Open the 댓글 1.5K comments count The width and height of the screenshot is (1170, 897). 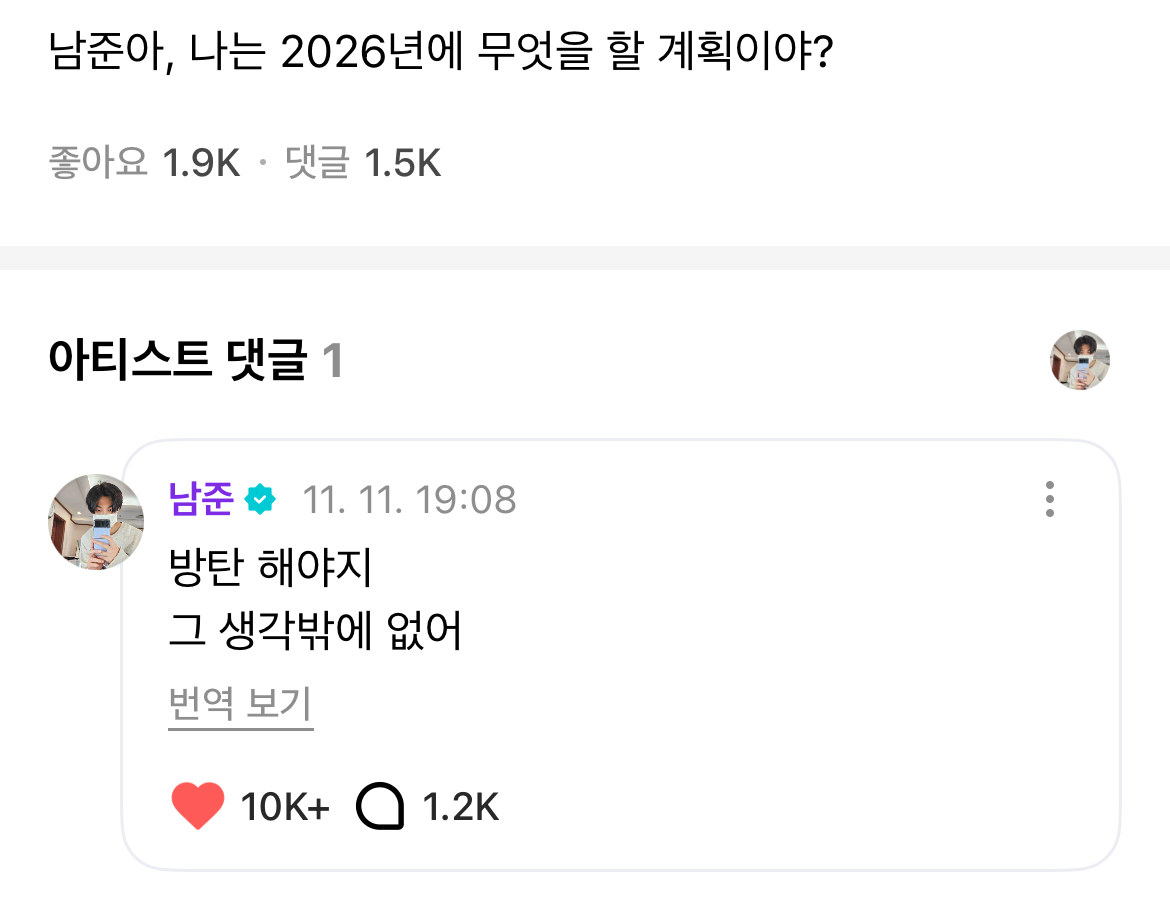click(x=363, y=163)
